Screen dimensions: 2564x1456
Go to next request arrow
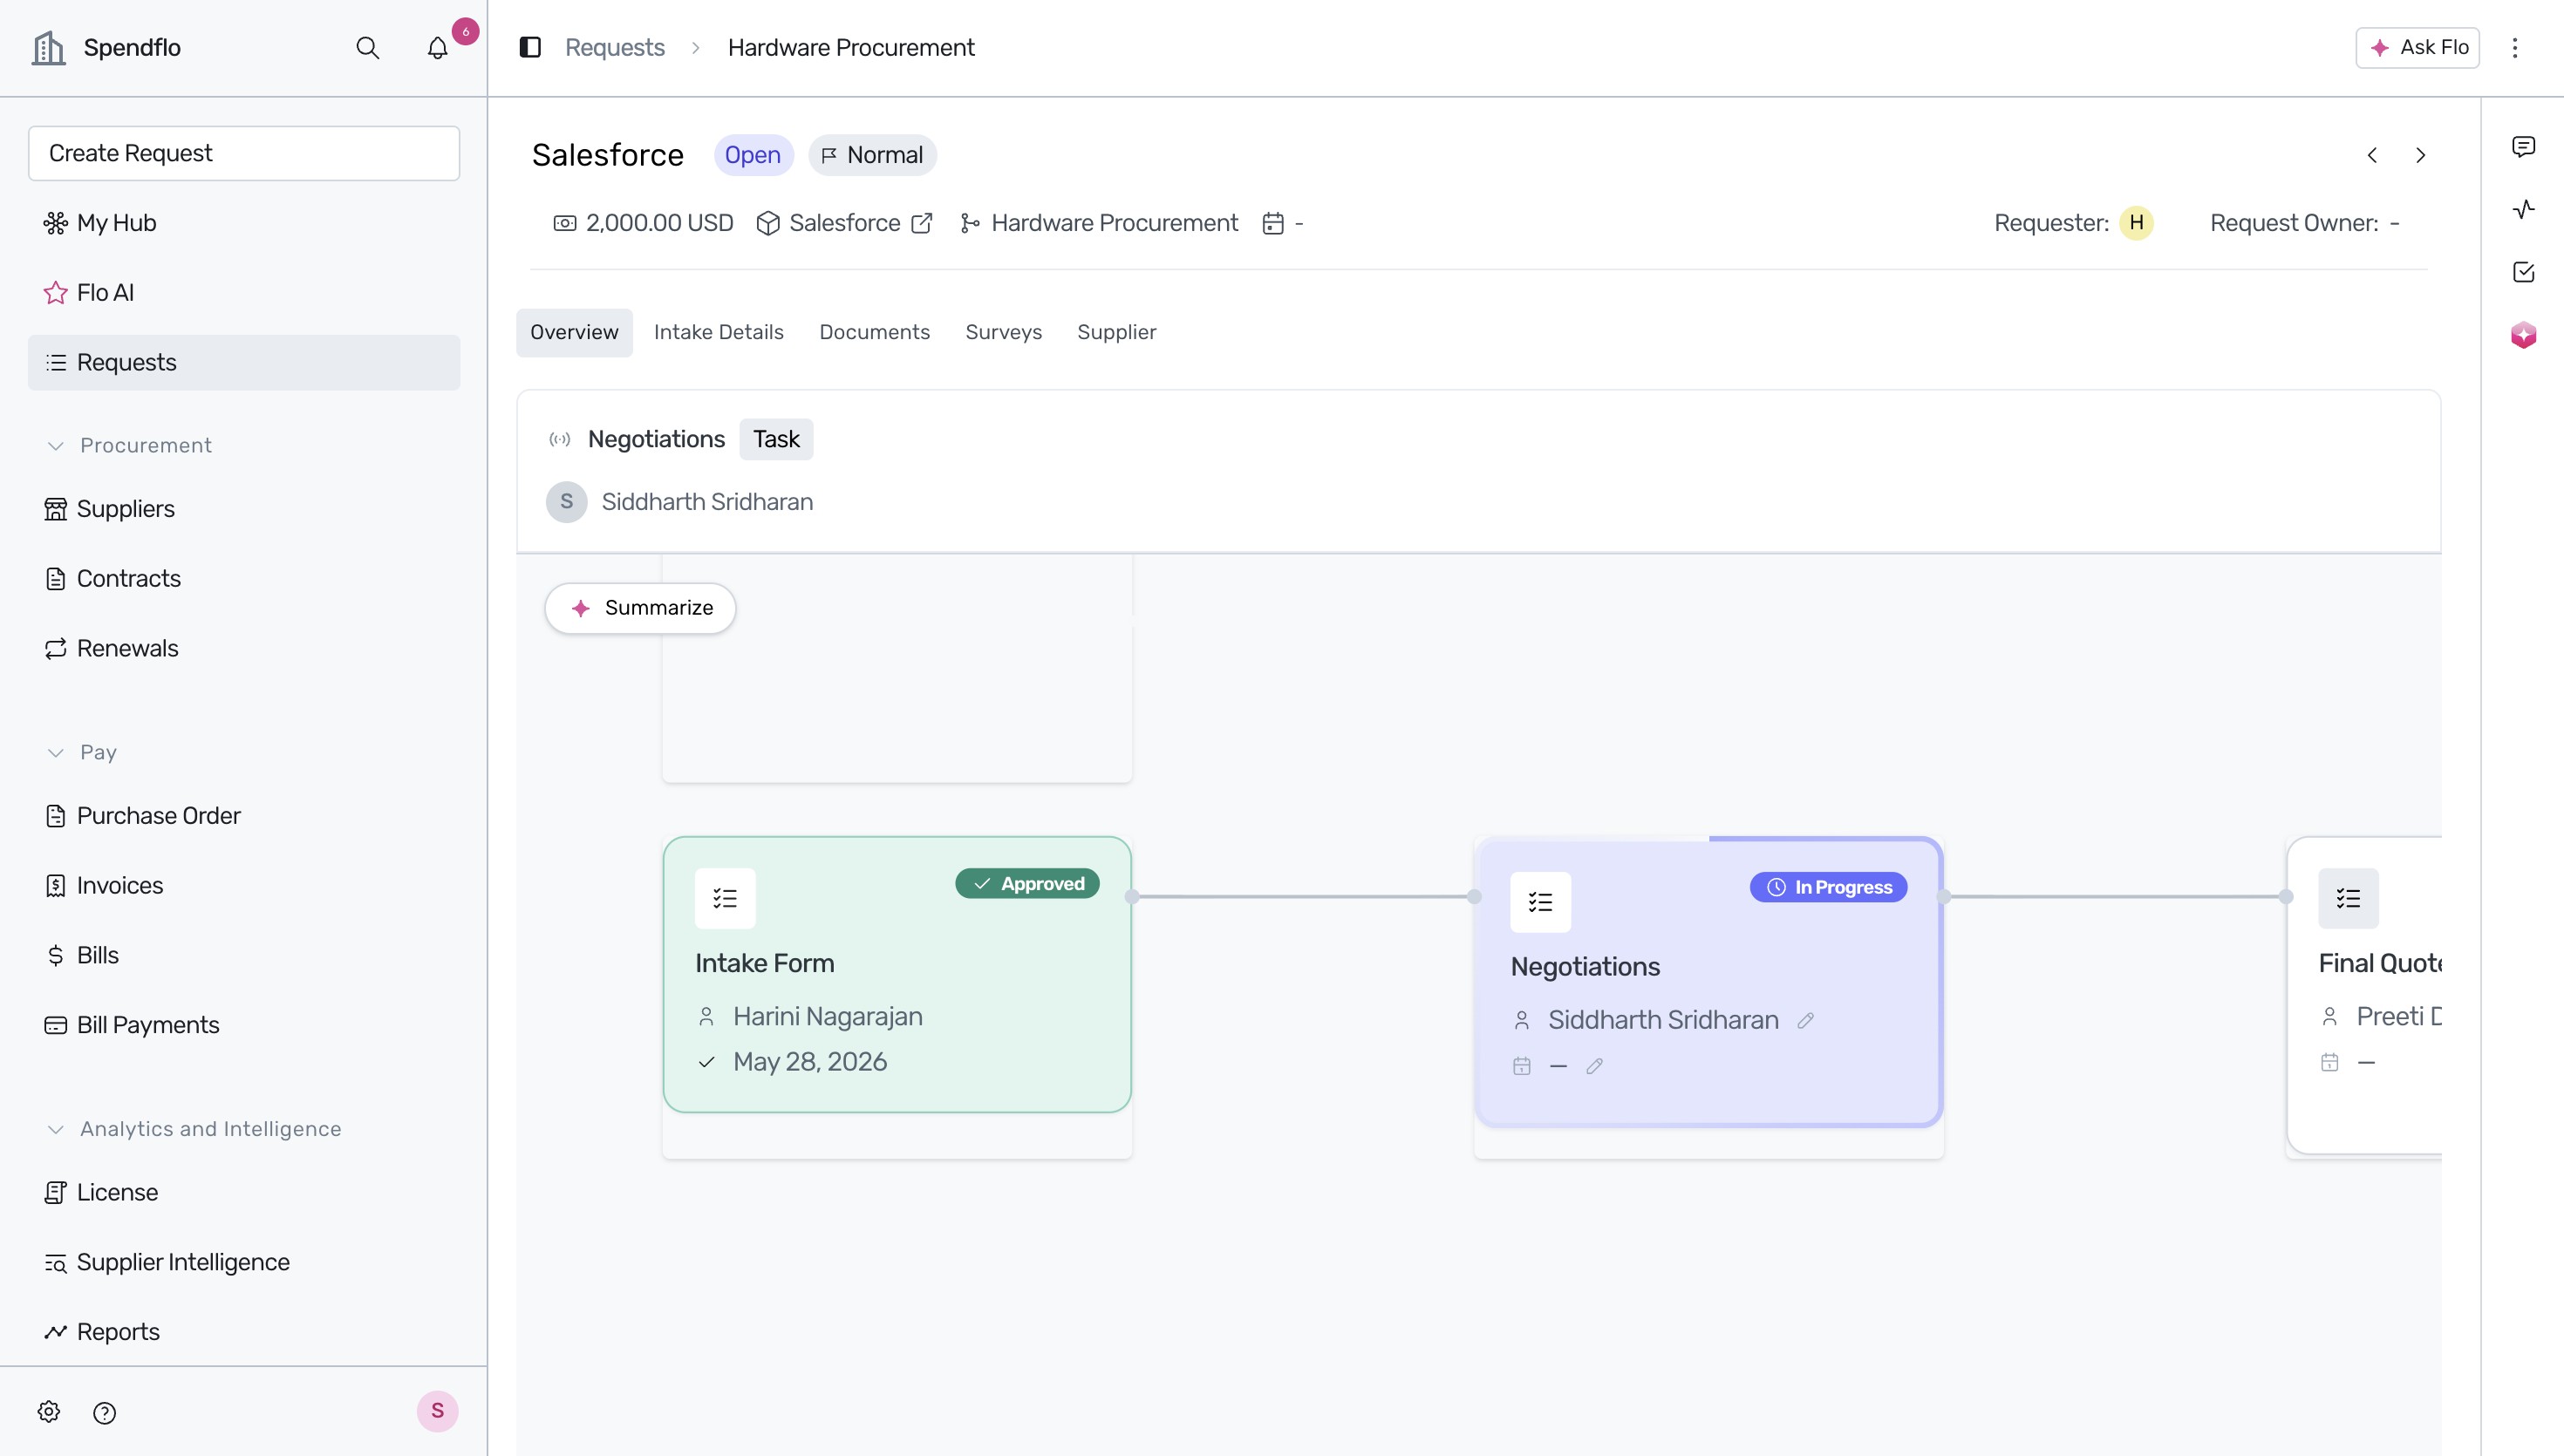(2420, 155)
